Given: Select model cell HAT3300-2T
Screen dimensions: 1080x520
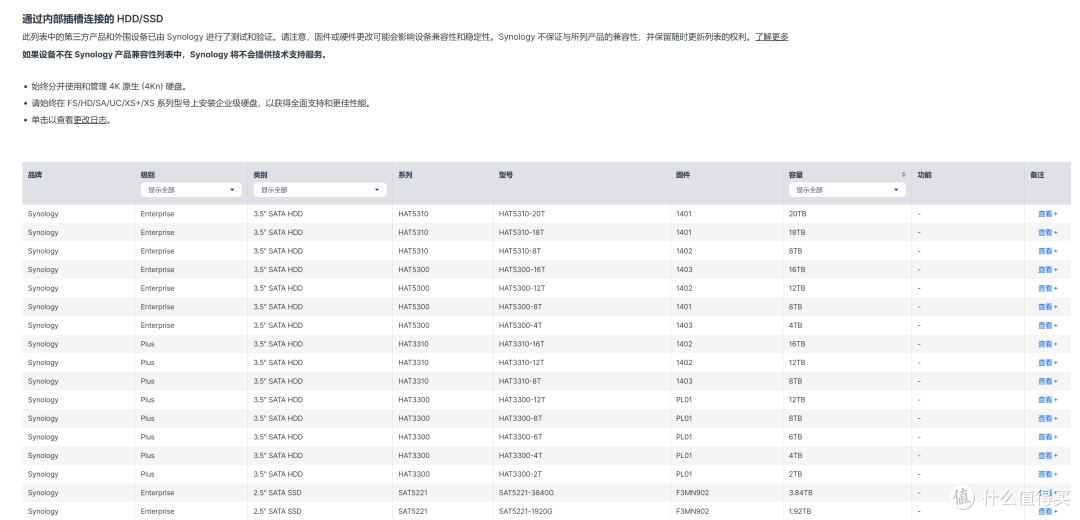Looking at the screenshot, I should click(x=520, y=475).
